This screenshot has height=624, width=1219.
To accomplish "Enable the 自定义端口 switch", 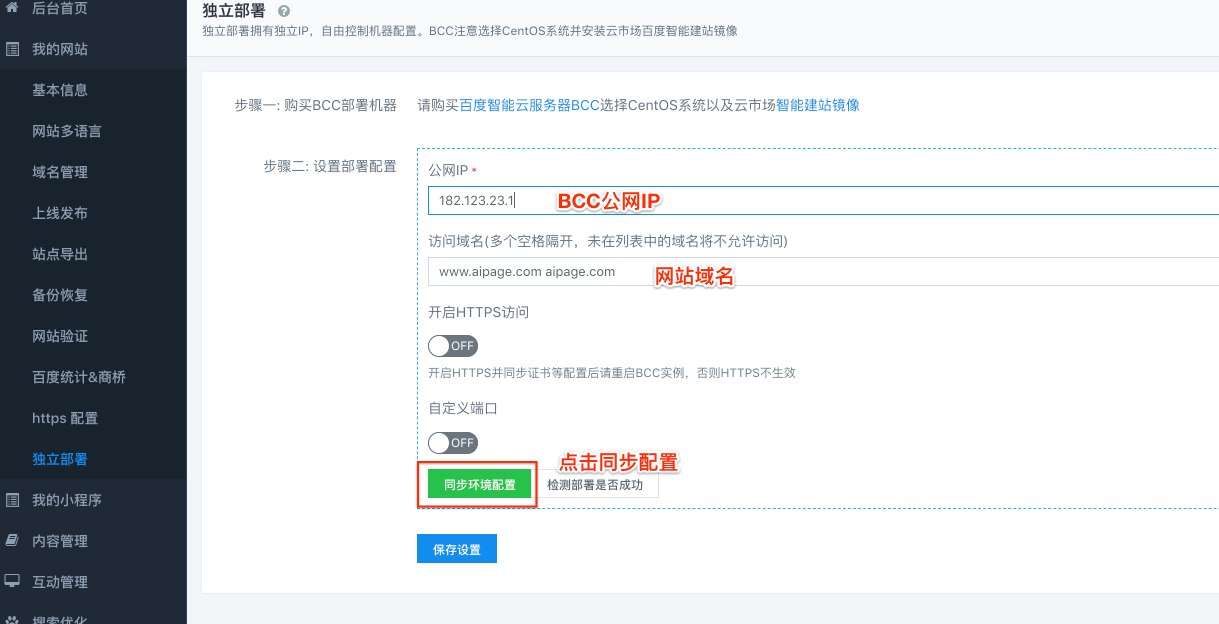I will coord(452,442).
